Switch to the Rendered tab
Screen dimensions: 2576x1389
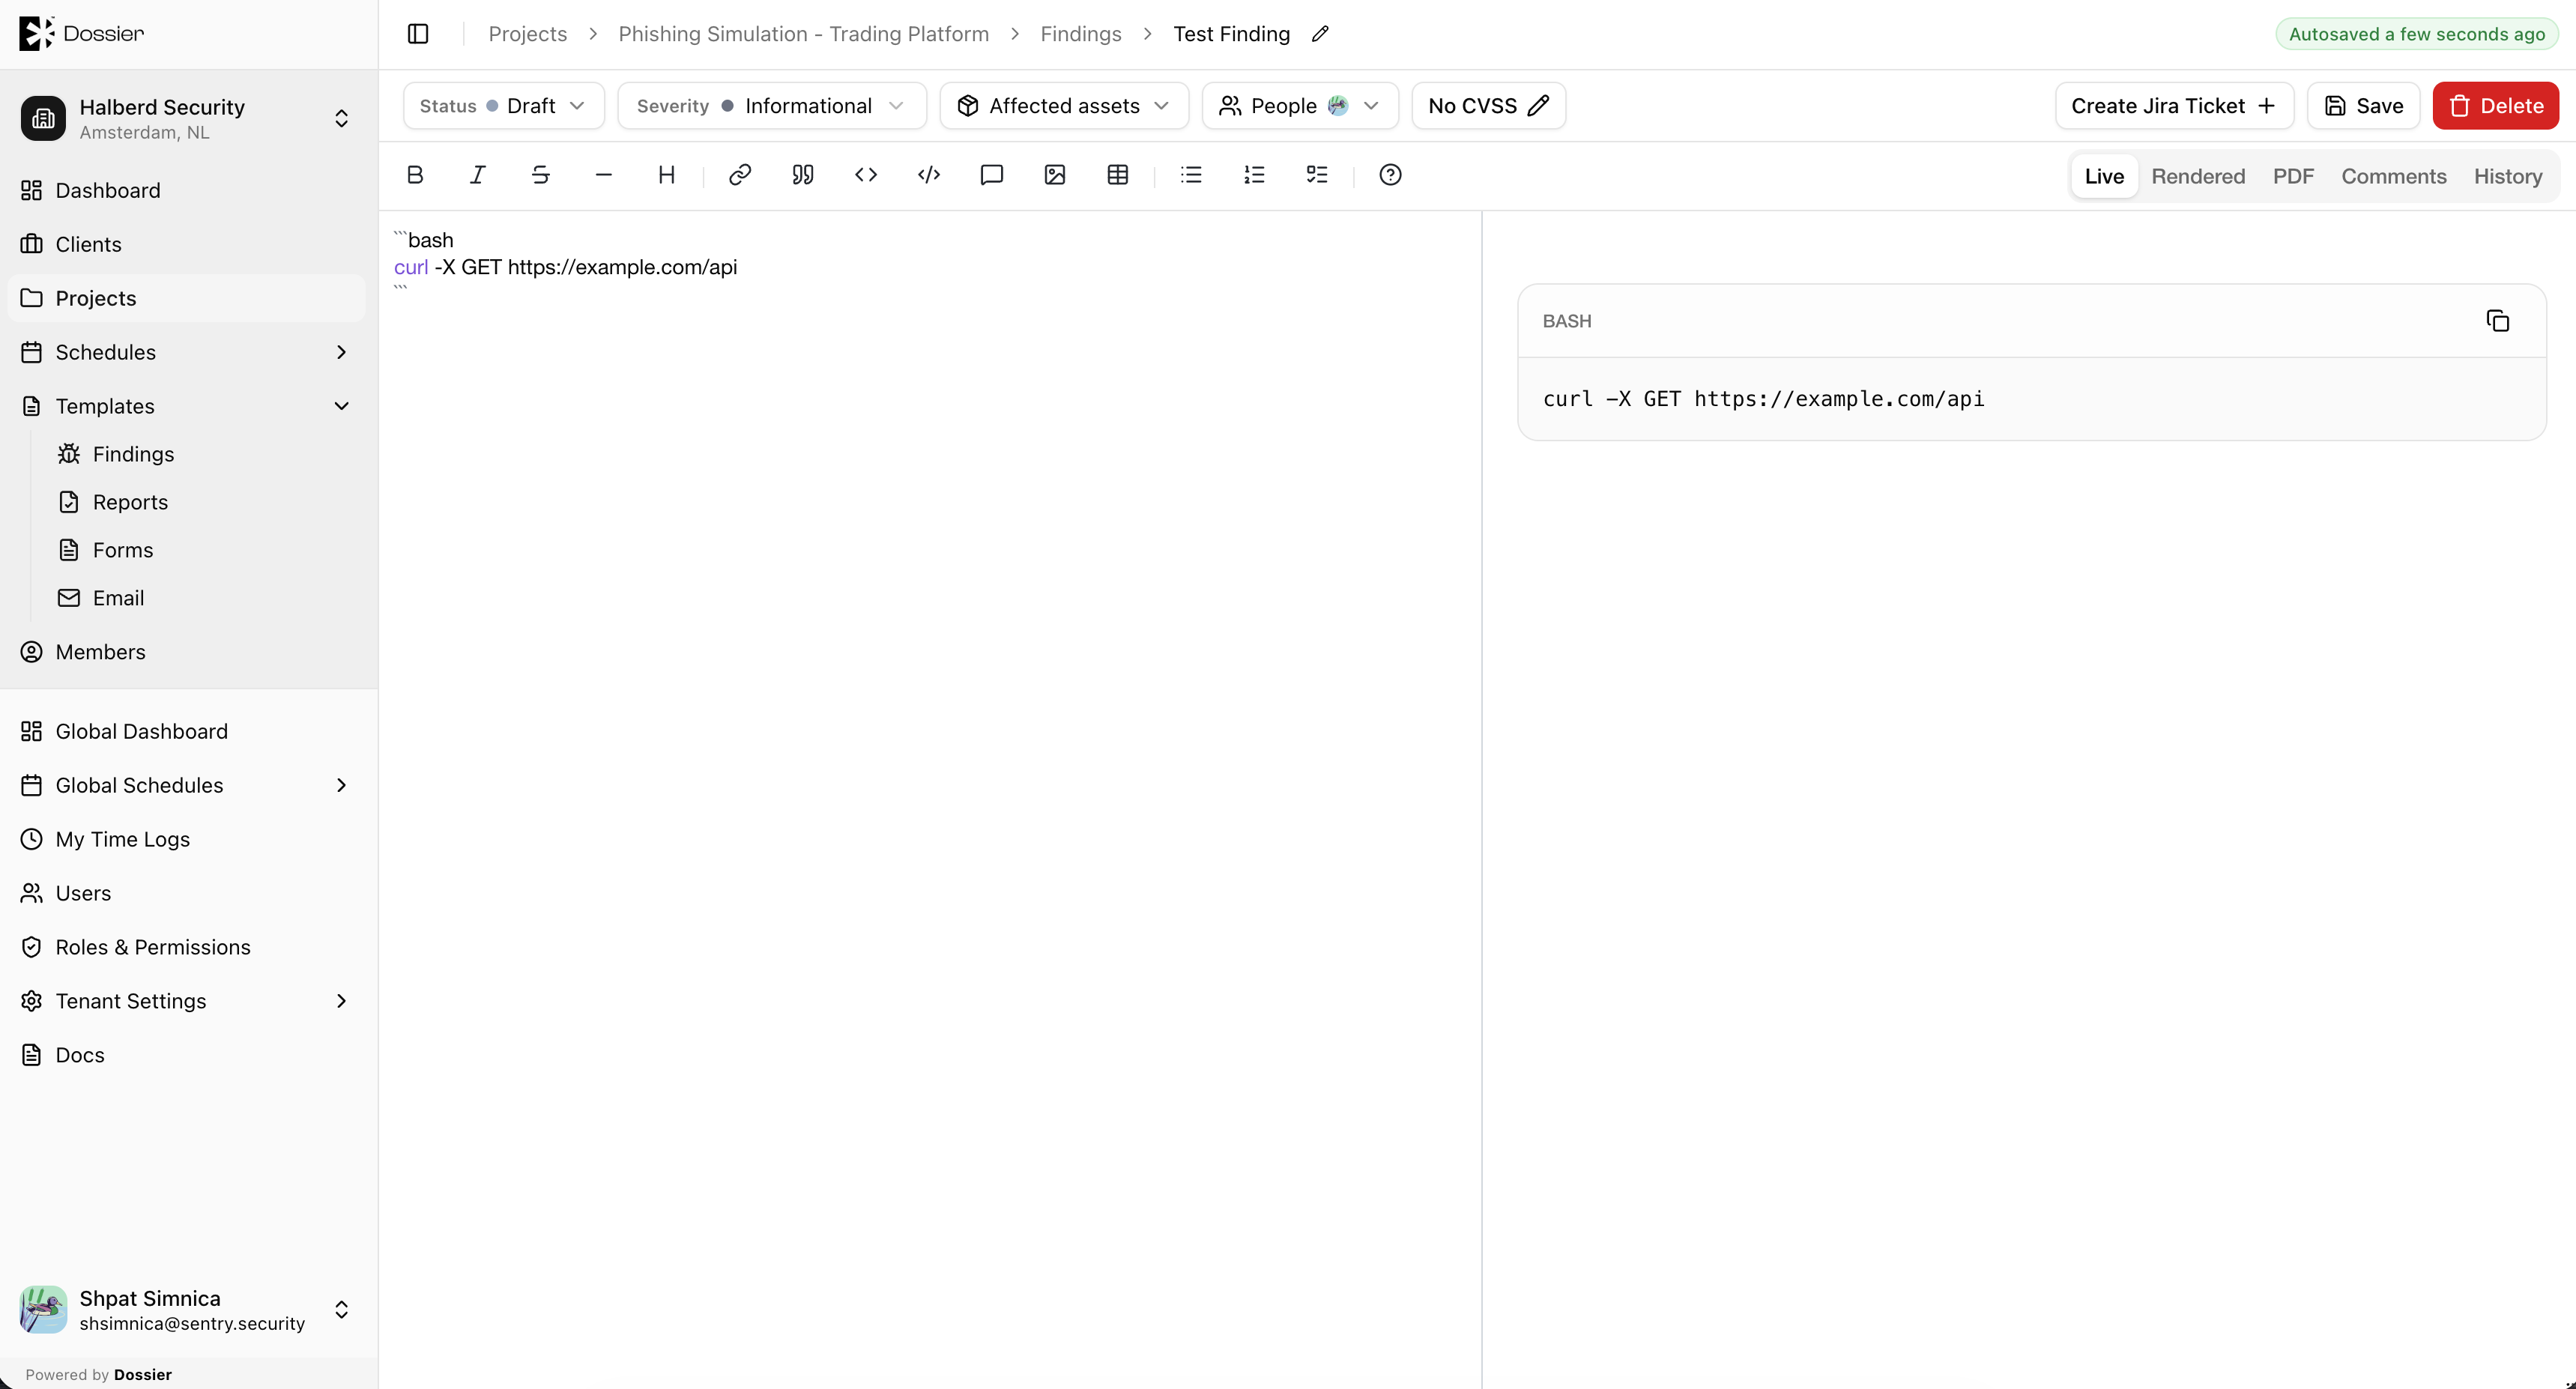(2198, 176)
